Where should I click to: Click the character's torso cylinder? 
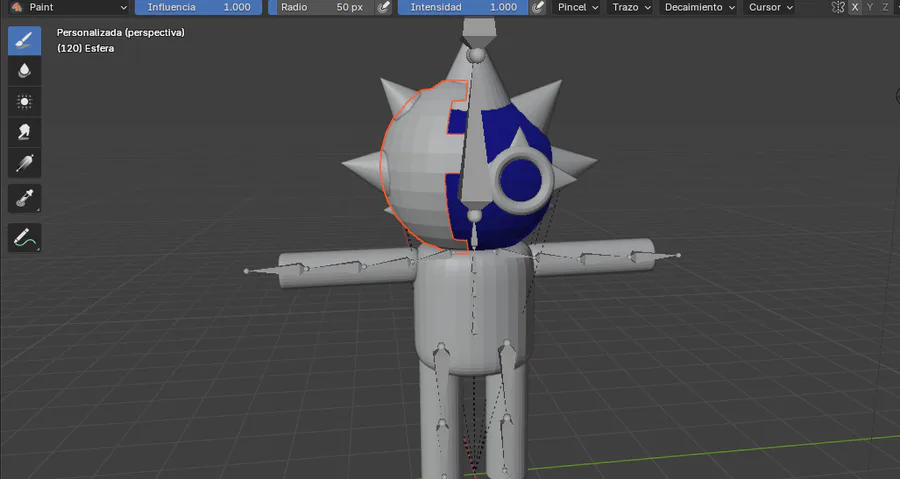click(472, 310)
